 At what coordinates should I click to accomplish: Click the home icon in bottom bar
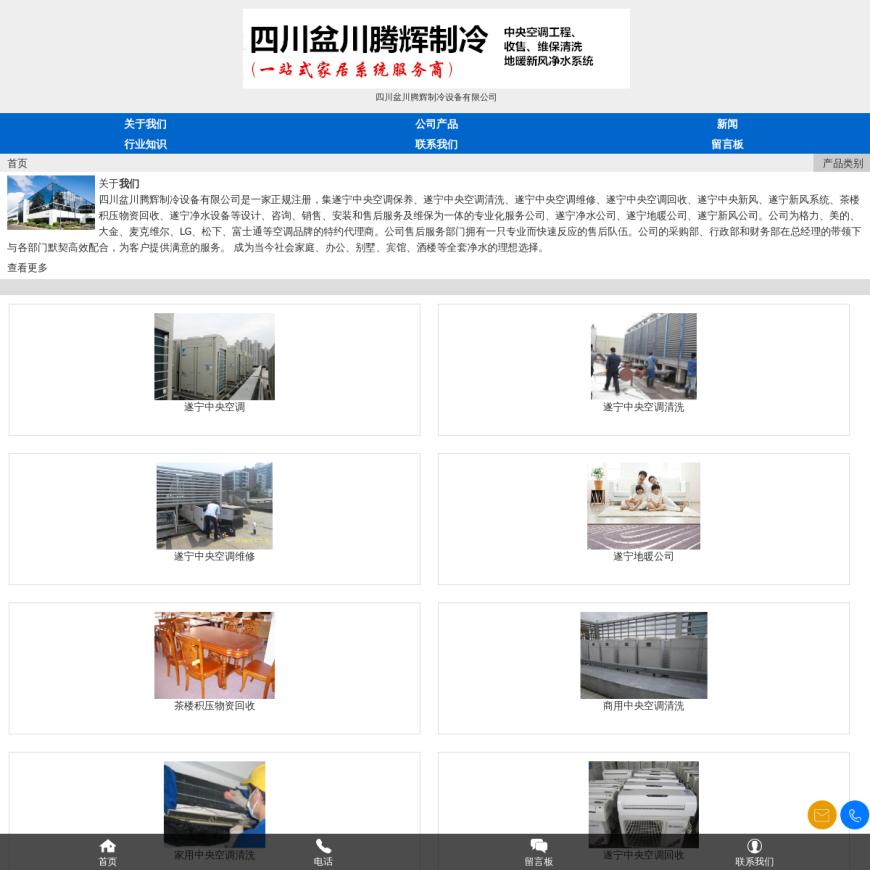click(108, 846)
